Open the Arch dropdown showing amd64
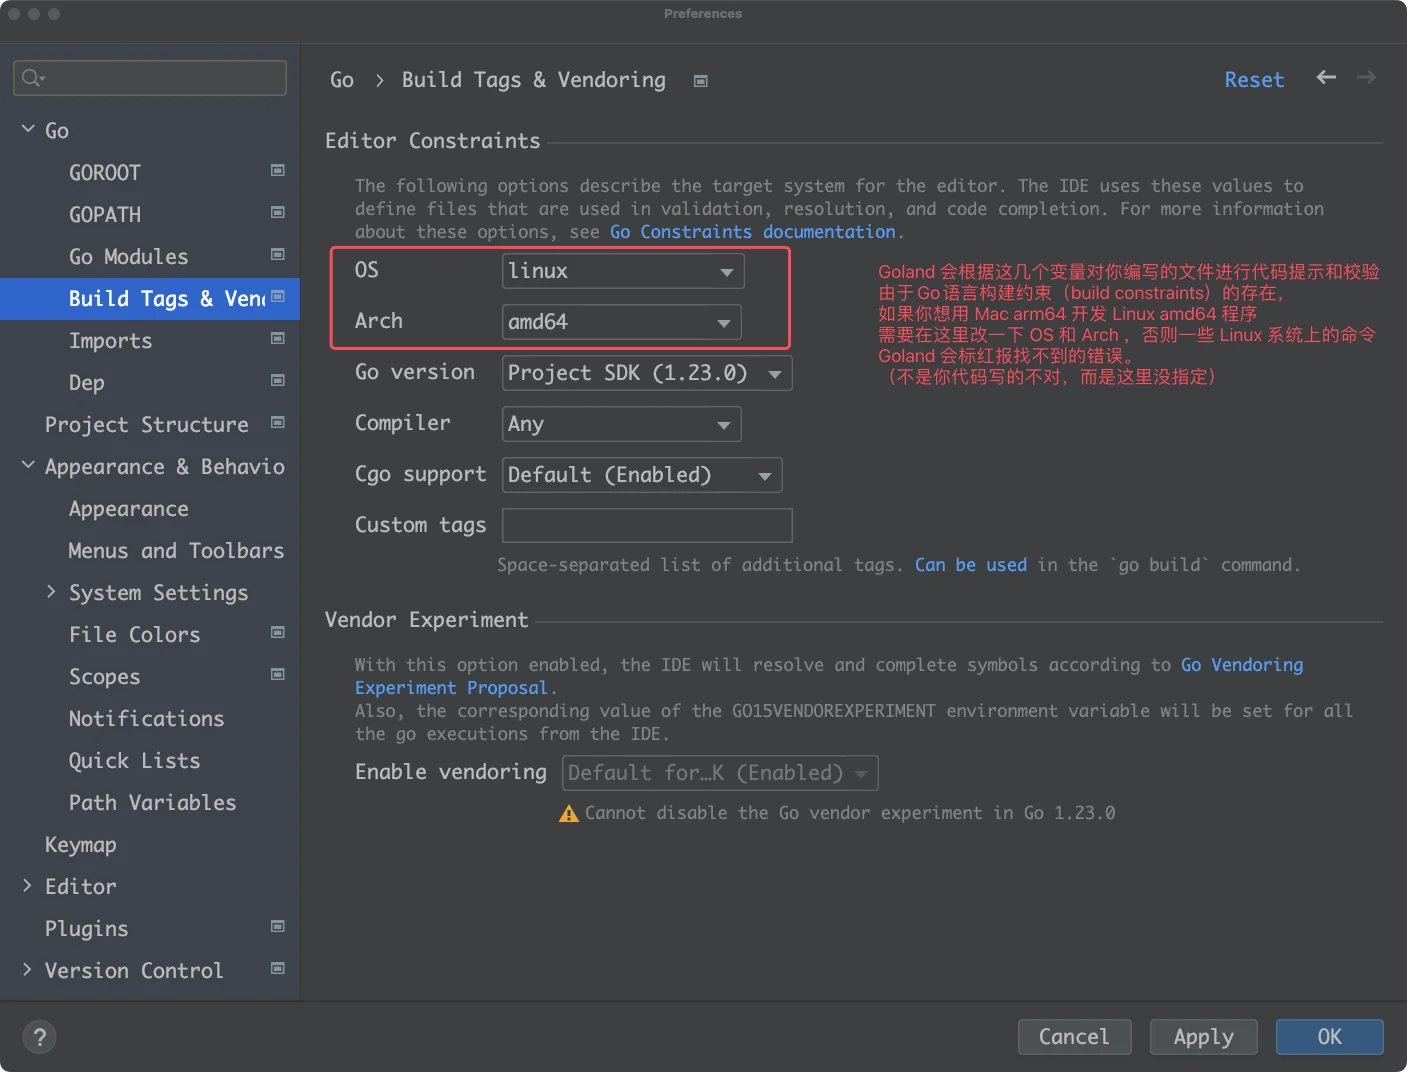This screenshot has height=1072, width=1407. (x=621, y=322)
